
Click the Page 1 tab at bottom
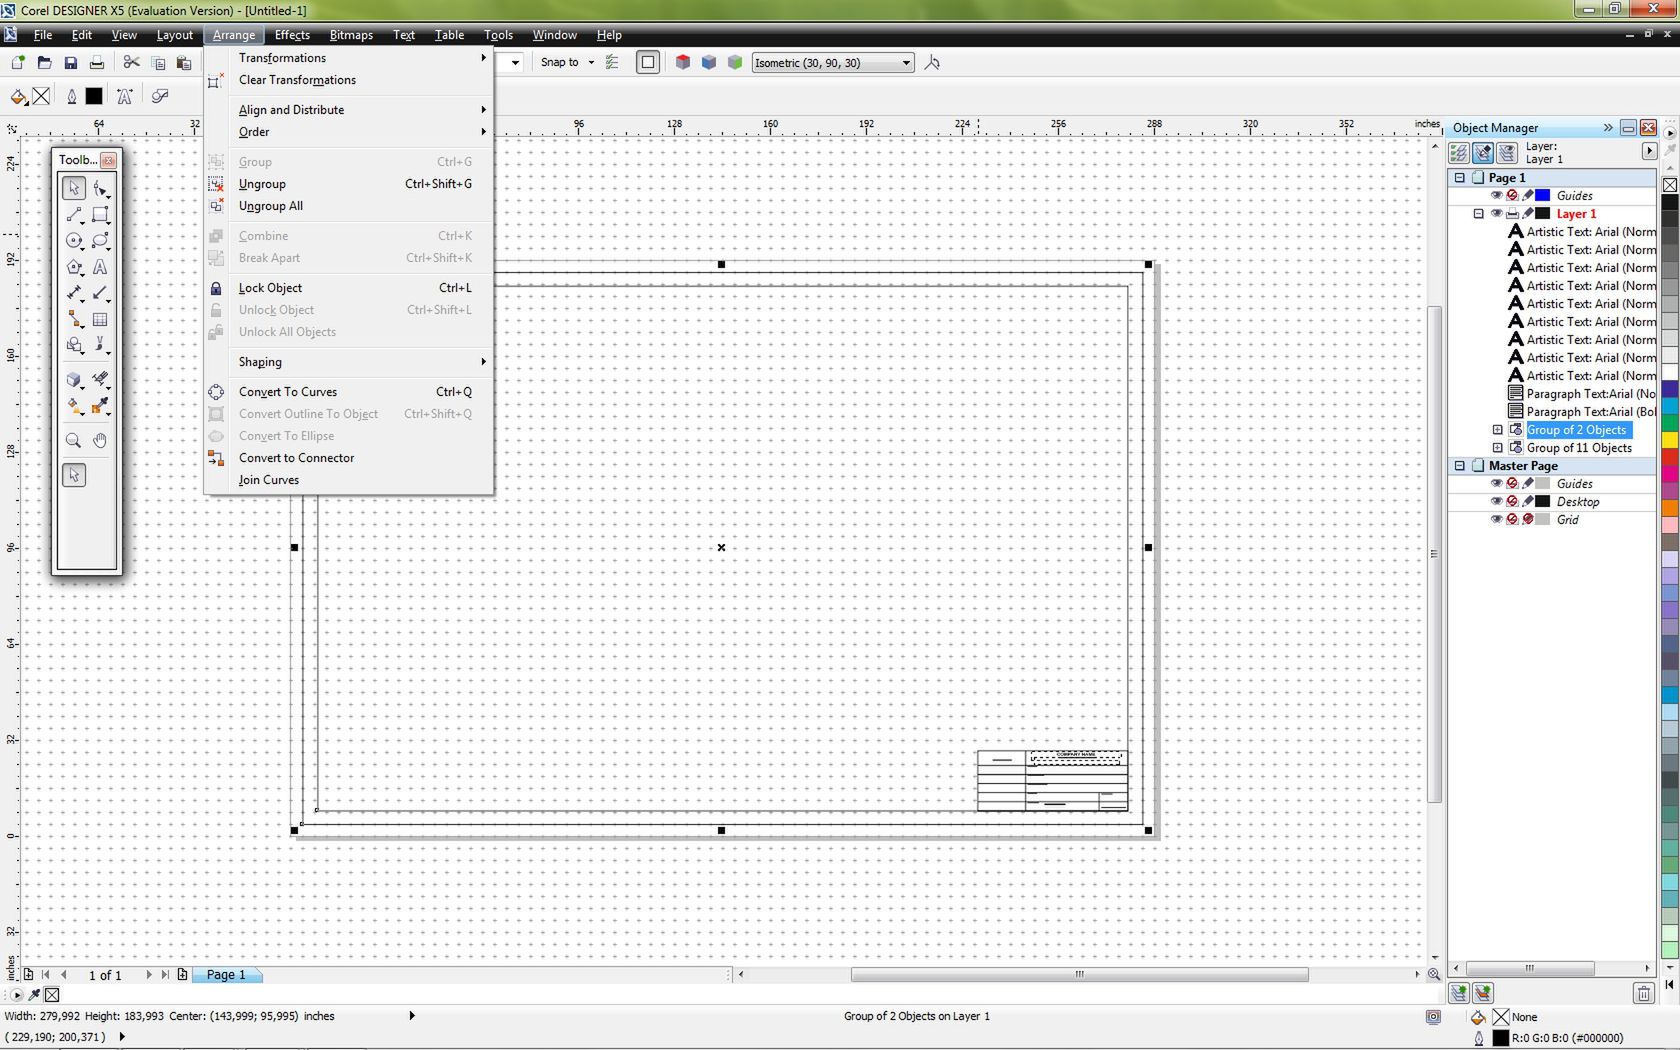226,975
